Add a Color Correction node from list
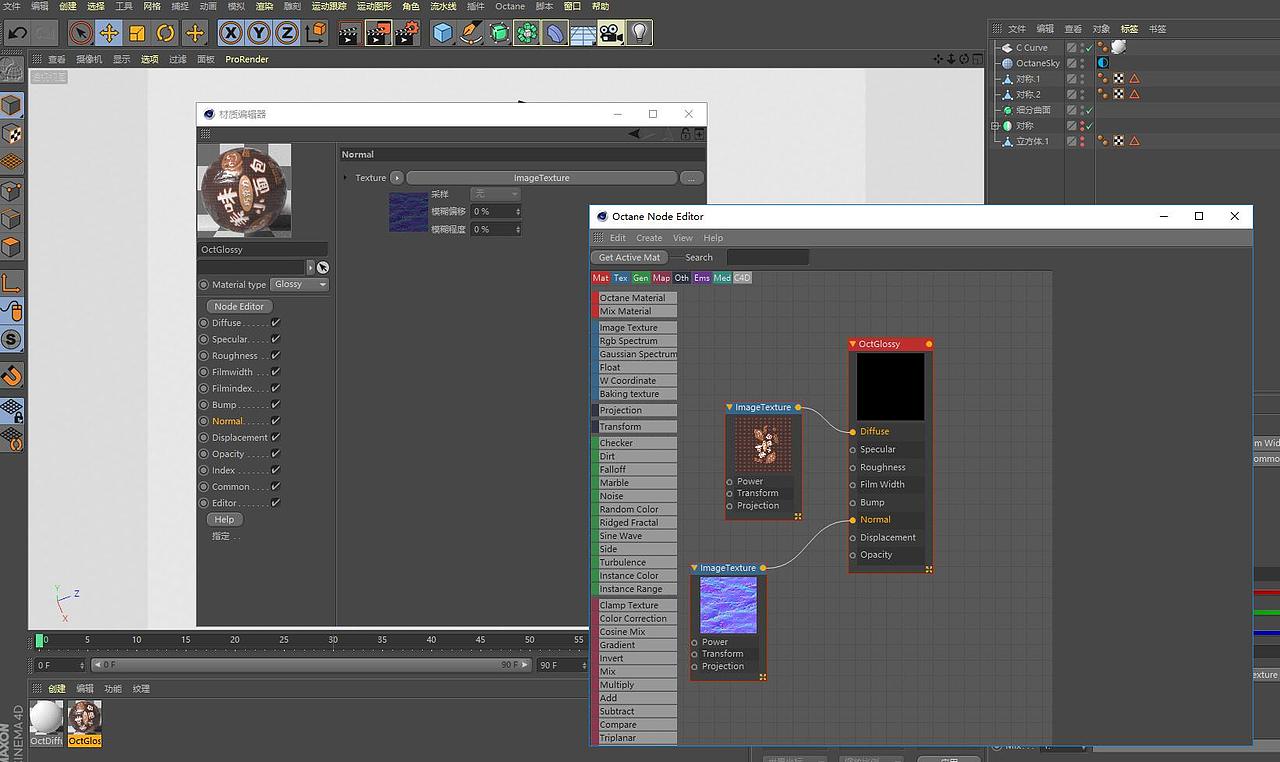Image resolution: width=1280 pixels, height=762 pixels. point(636,619)
